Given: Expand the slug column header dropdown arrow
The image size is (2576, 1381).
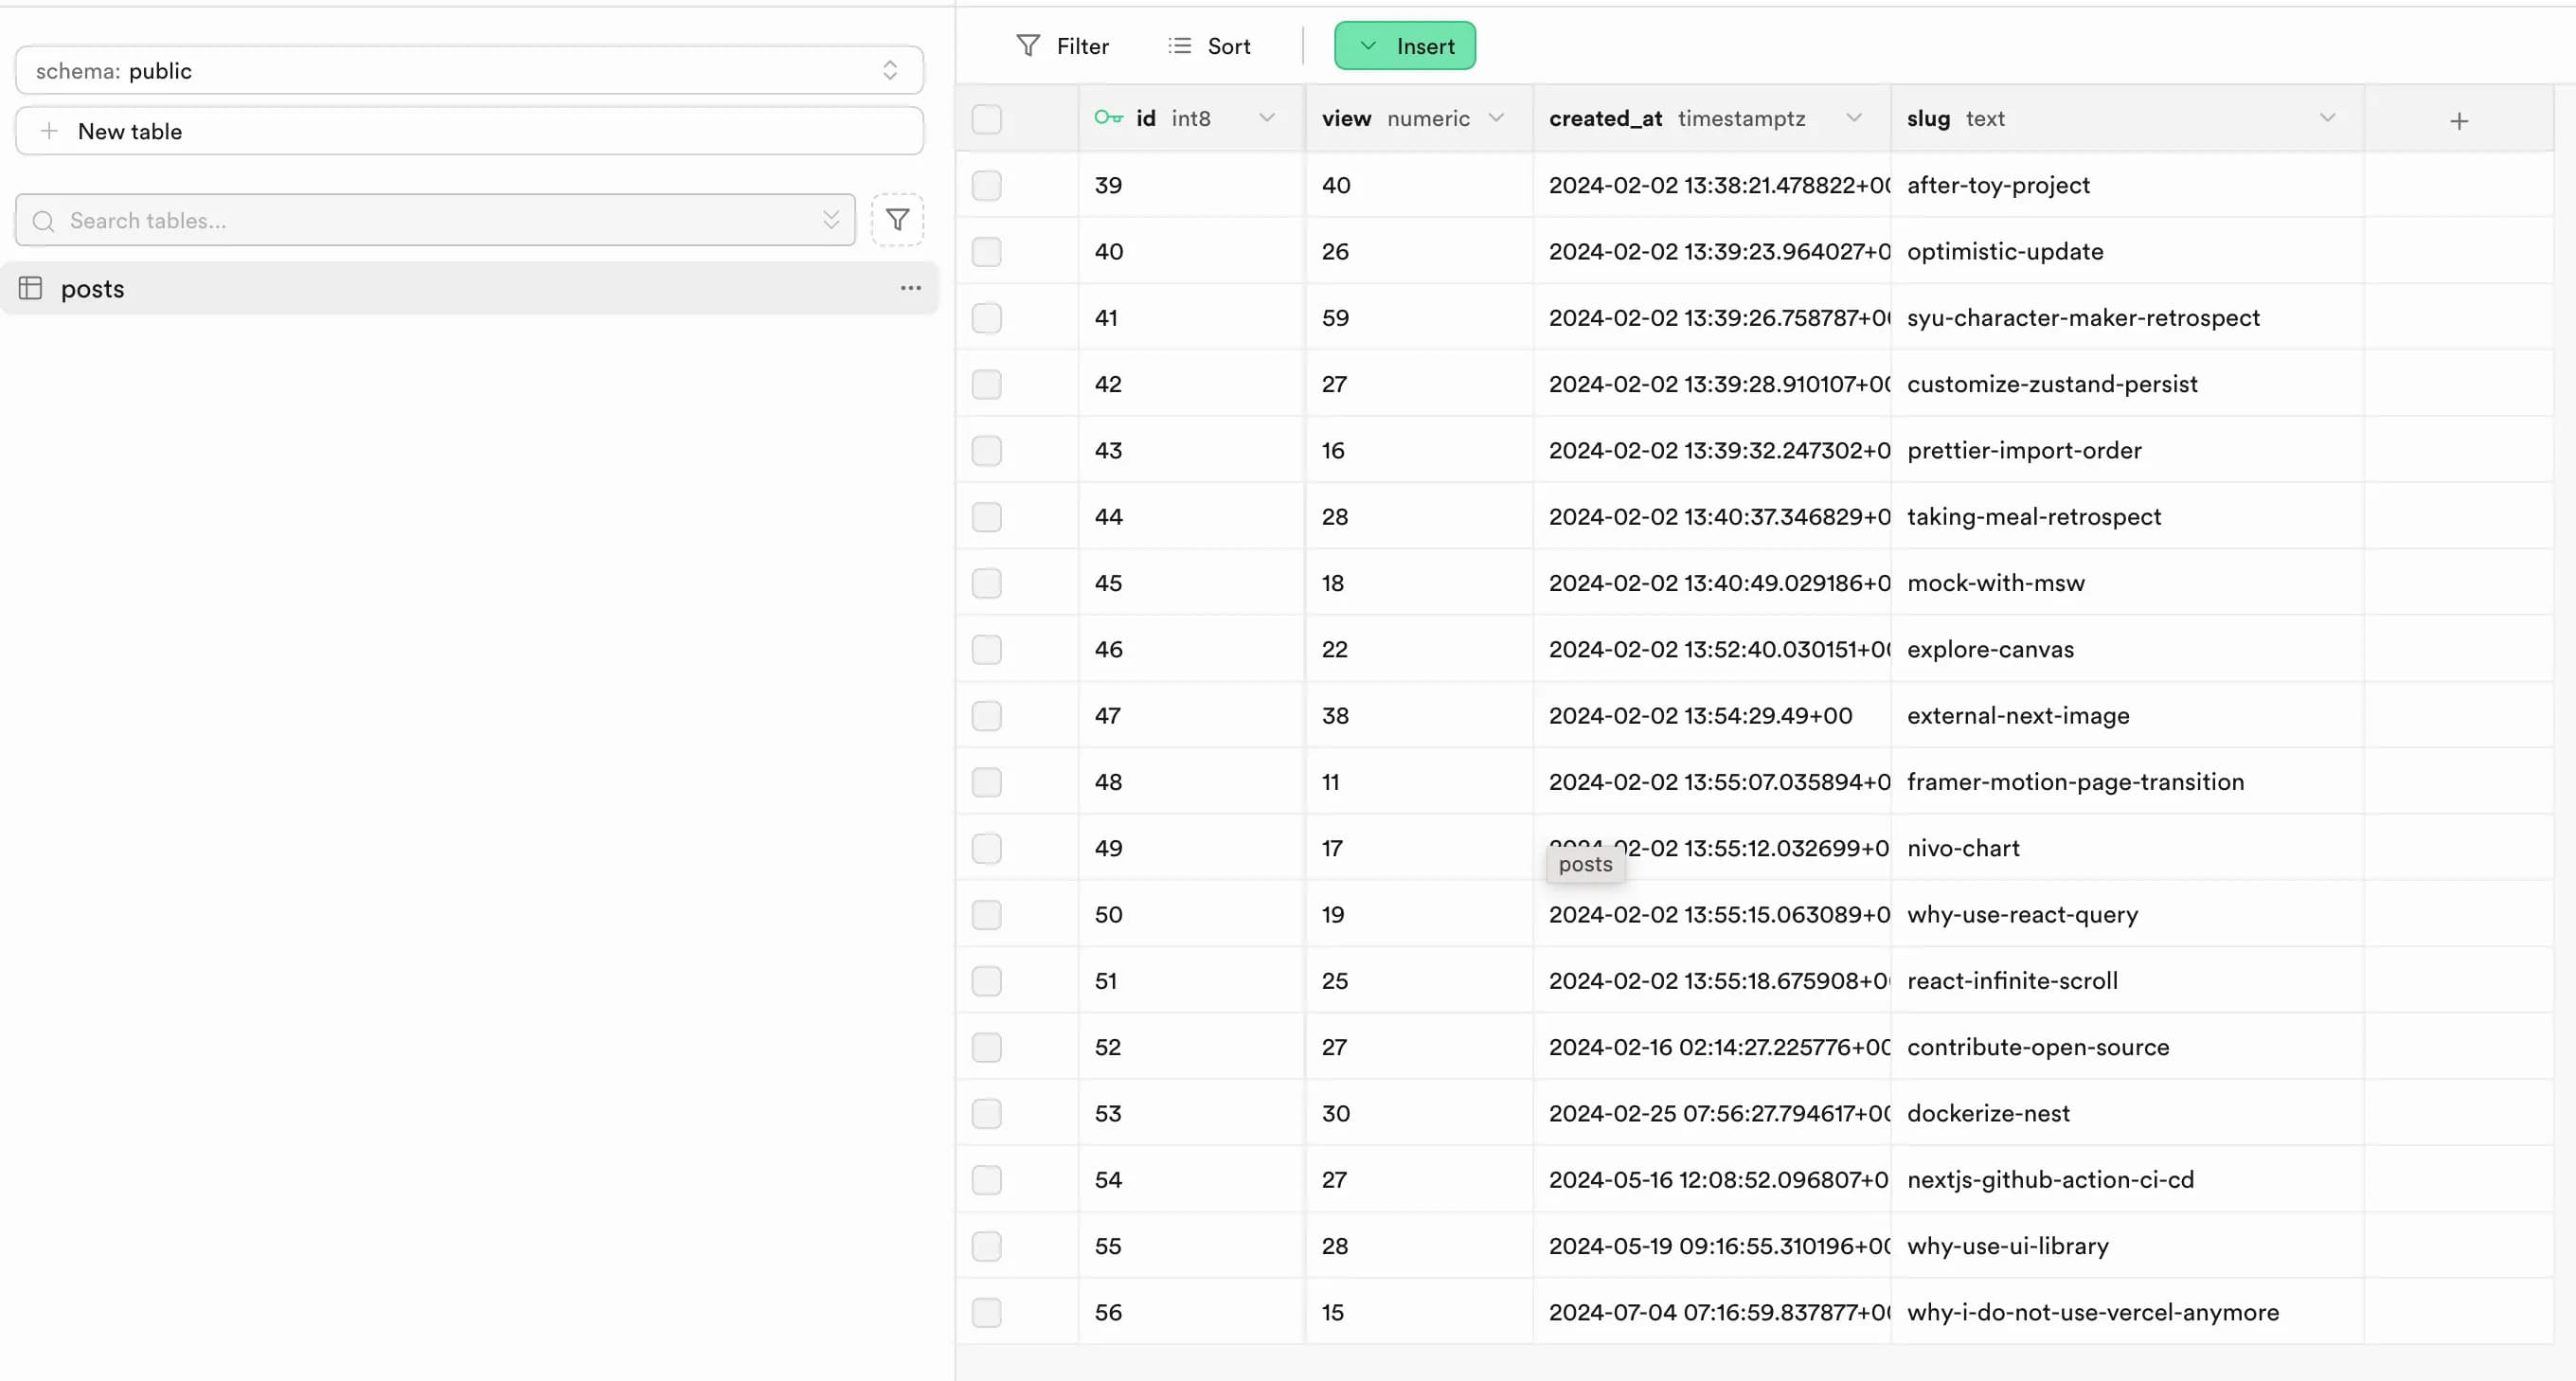Looking at the screenshot, I should pos(2327,118).
